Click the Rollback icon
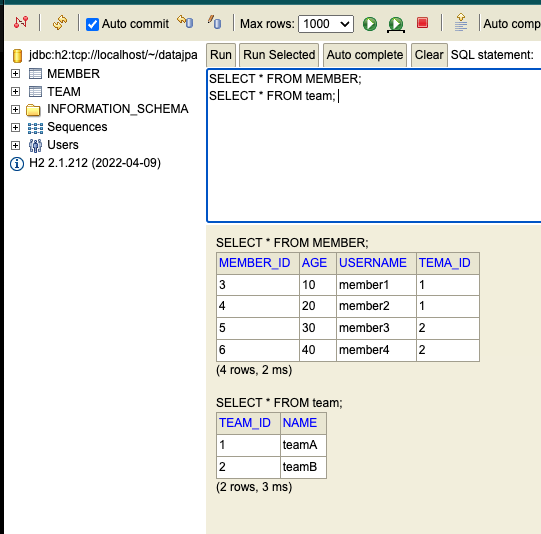The width and height of the screenshot is (541, 534). tap(185, 22)
